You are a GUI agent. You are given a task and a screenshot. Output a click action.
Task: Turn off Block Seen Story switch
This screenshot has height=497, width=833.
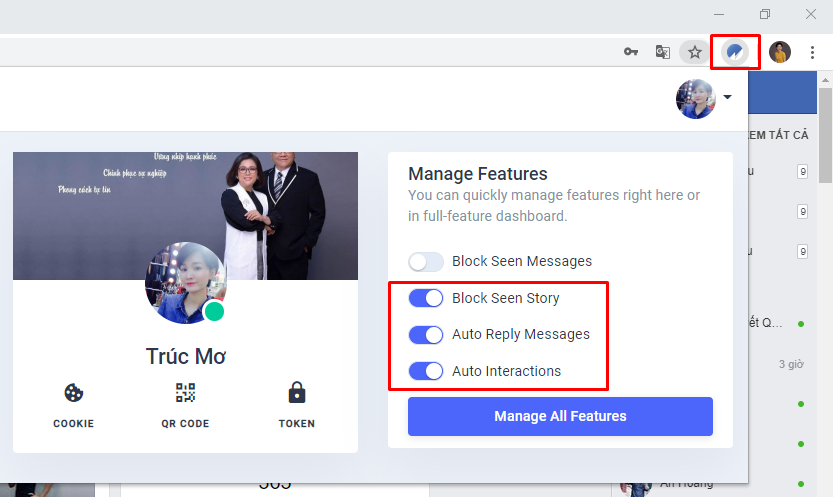pyautogui.click(x=426, y=298)
